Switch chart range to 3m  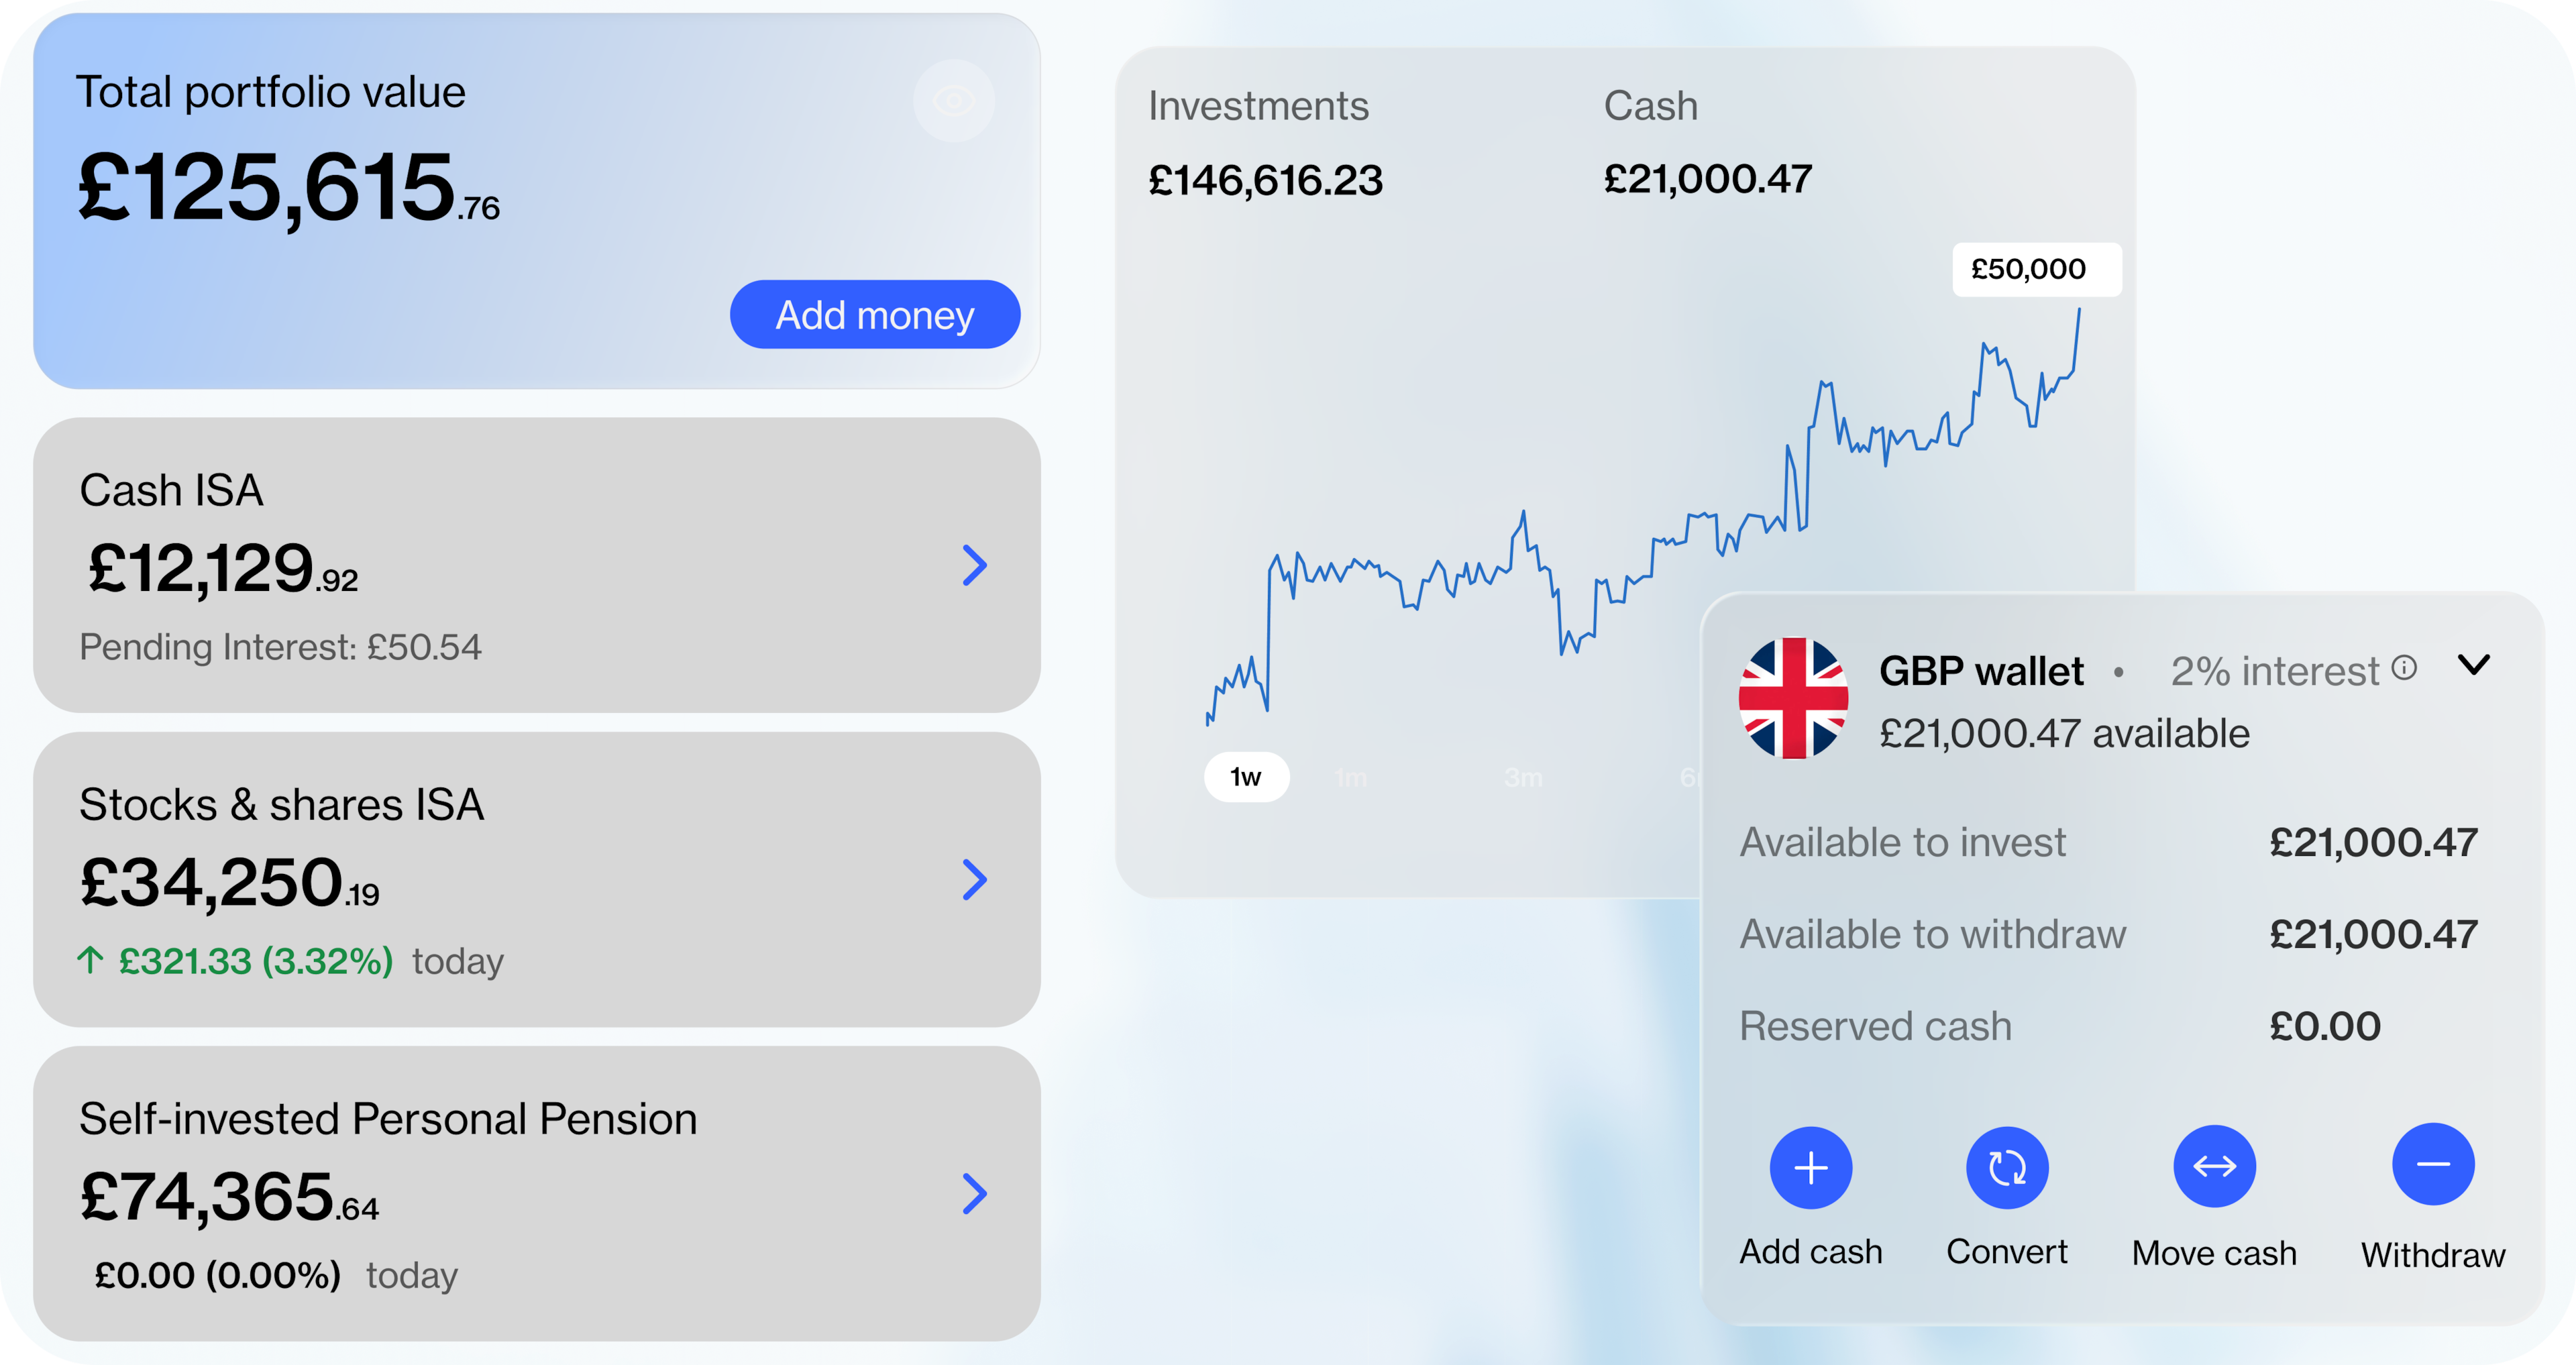1523,777
